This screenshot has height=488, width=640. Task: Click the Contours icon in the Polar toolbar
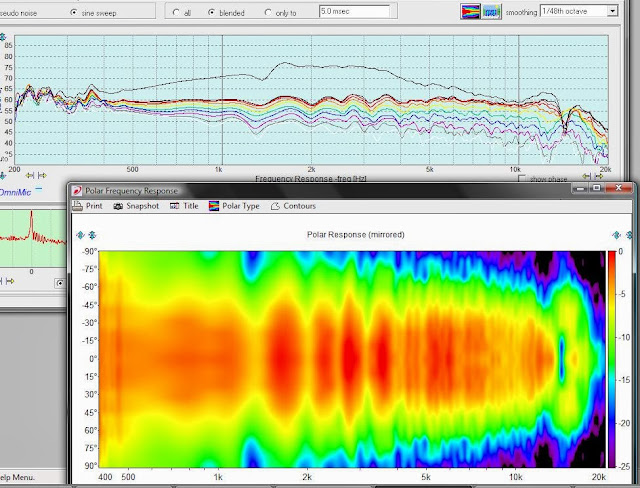[x=275, y=206]
